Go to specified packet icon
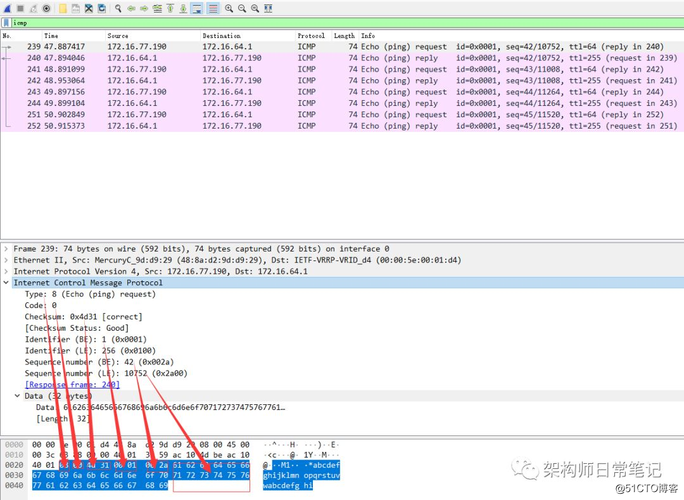Screen dimensions: 684x500 (x=157, y=8)
